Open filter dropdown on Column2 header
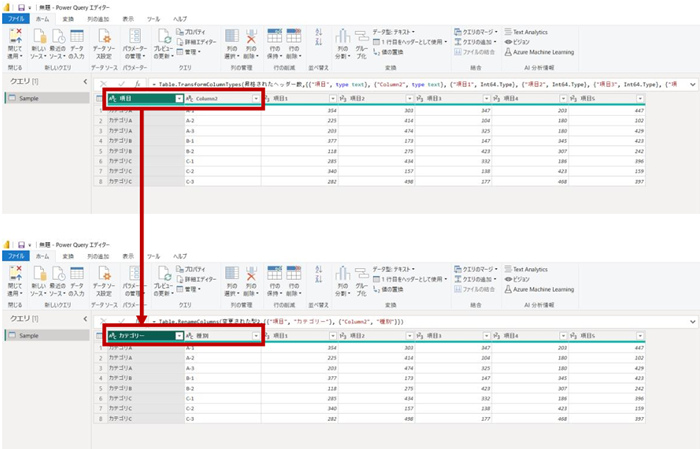 [x=257, y=99]
